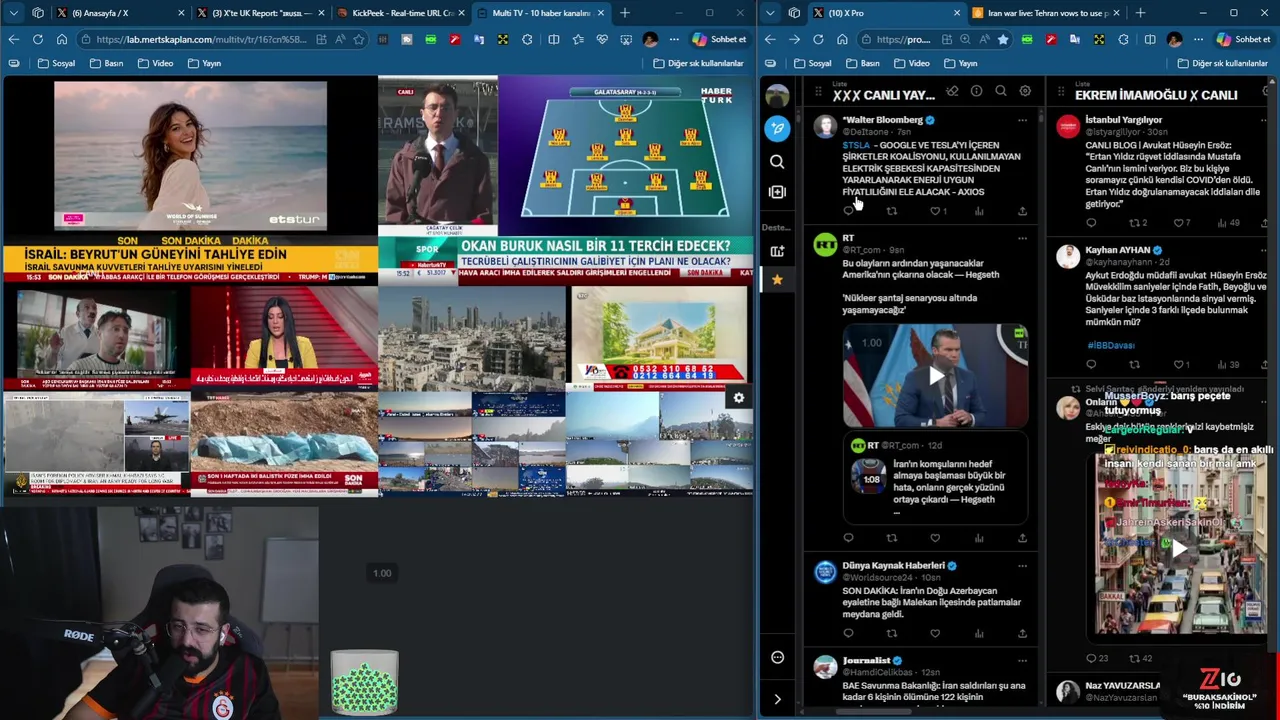
Task: Reply to Walter Bloomberg's TSLA post
Action: 848,211
